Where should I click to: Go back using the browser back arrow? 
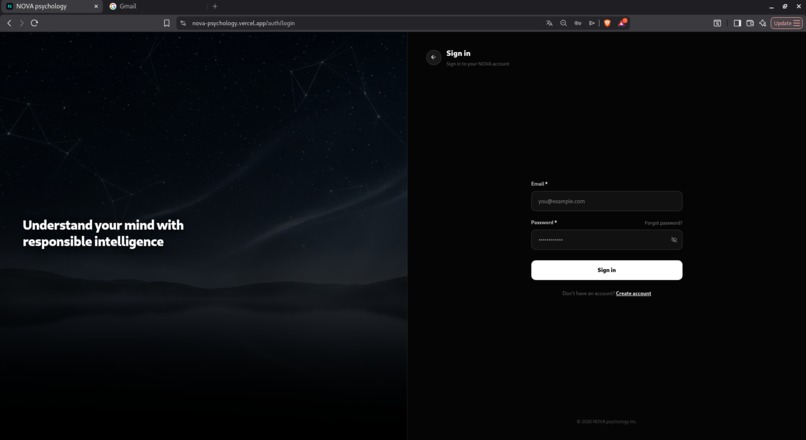(9, 23)
